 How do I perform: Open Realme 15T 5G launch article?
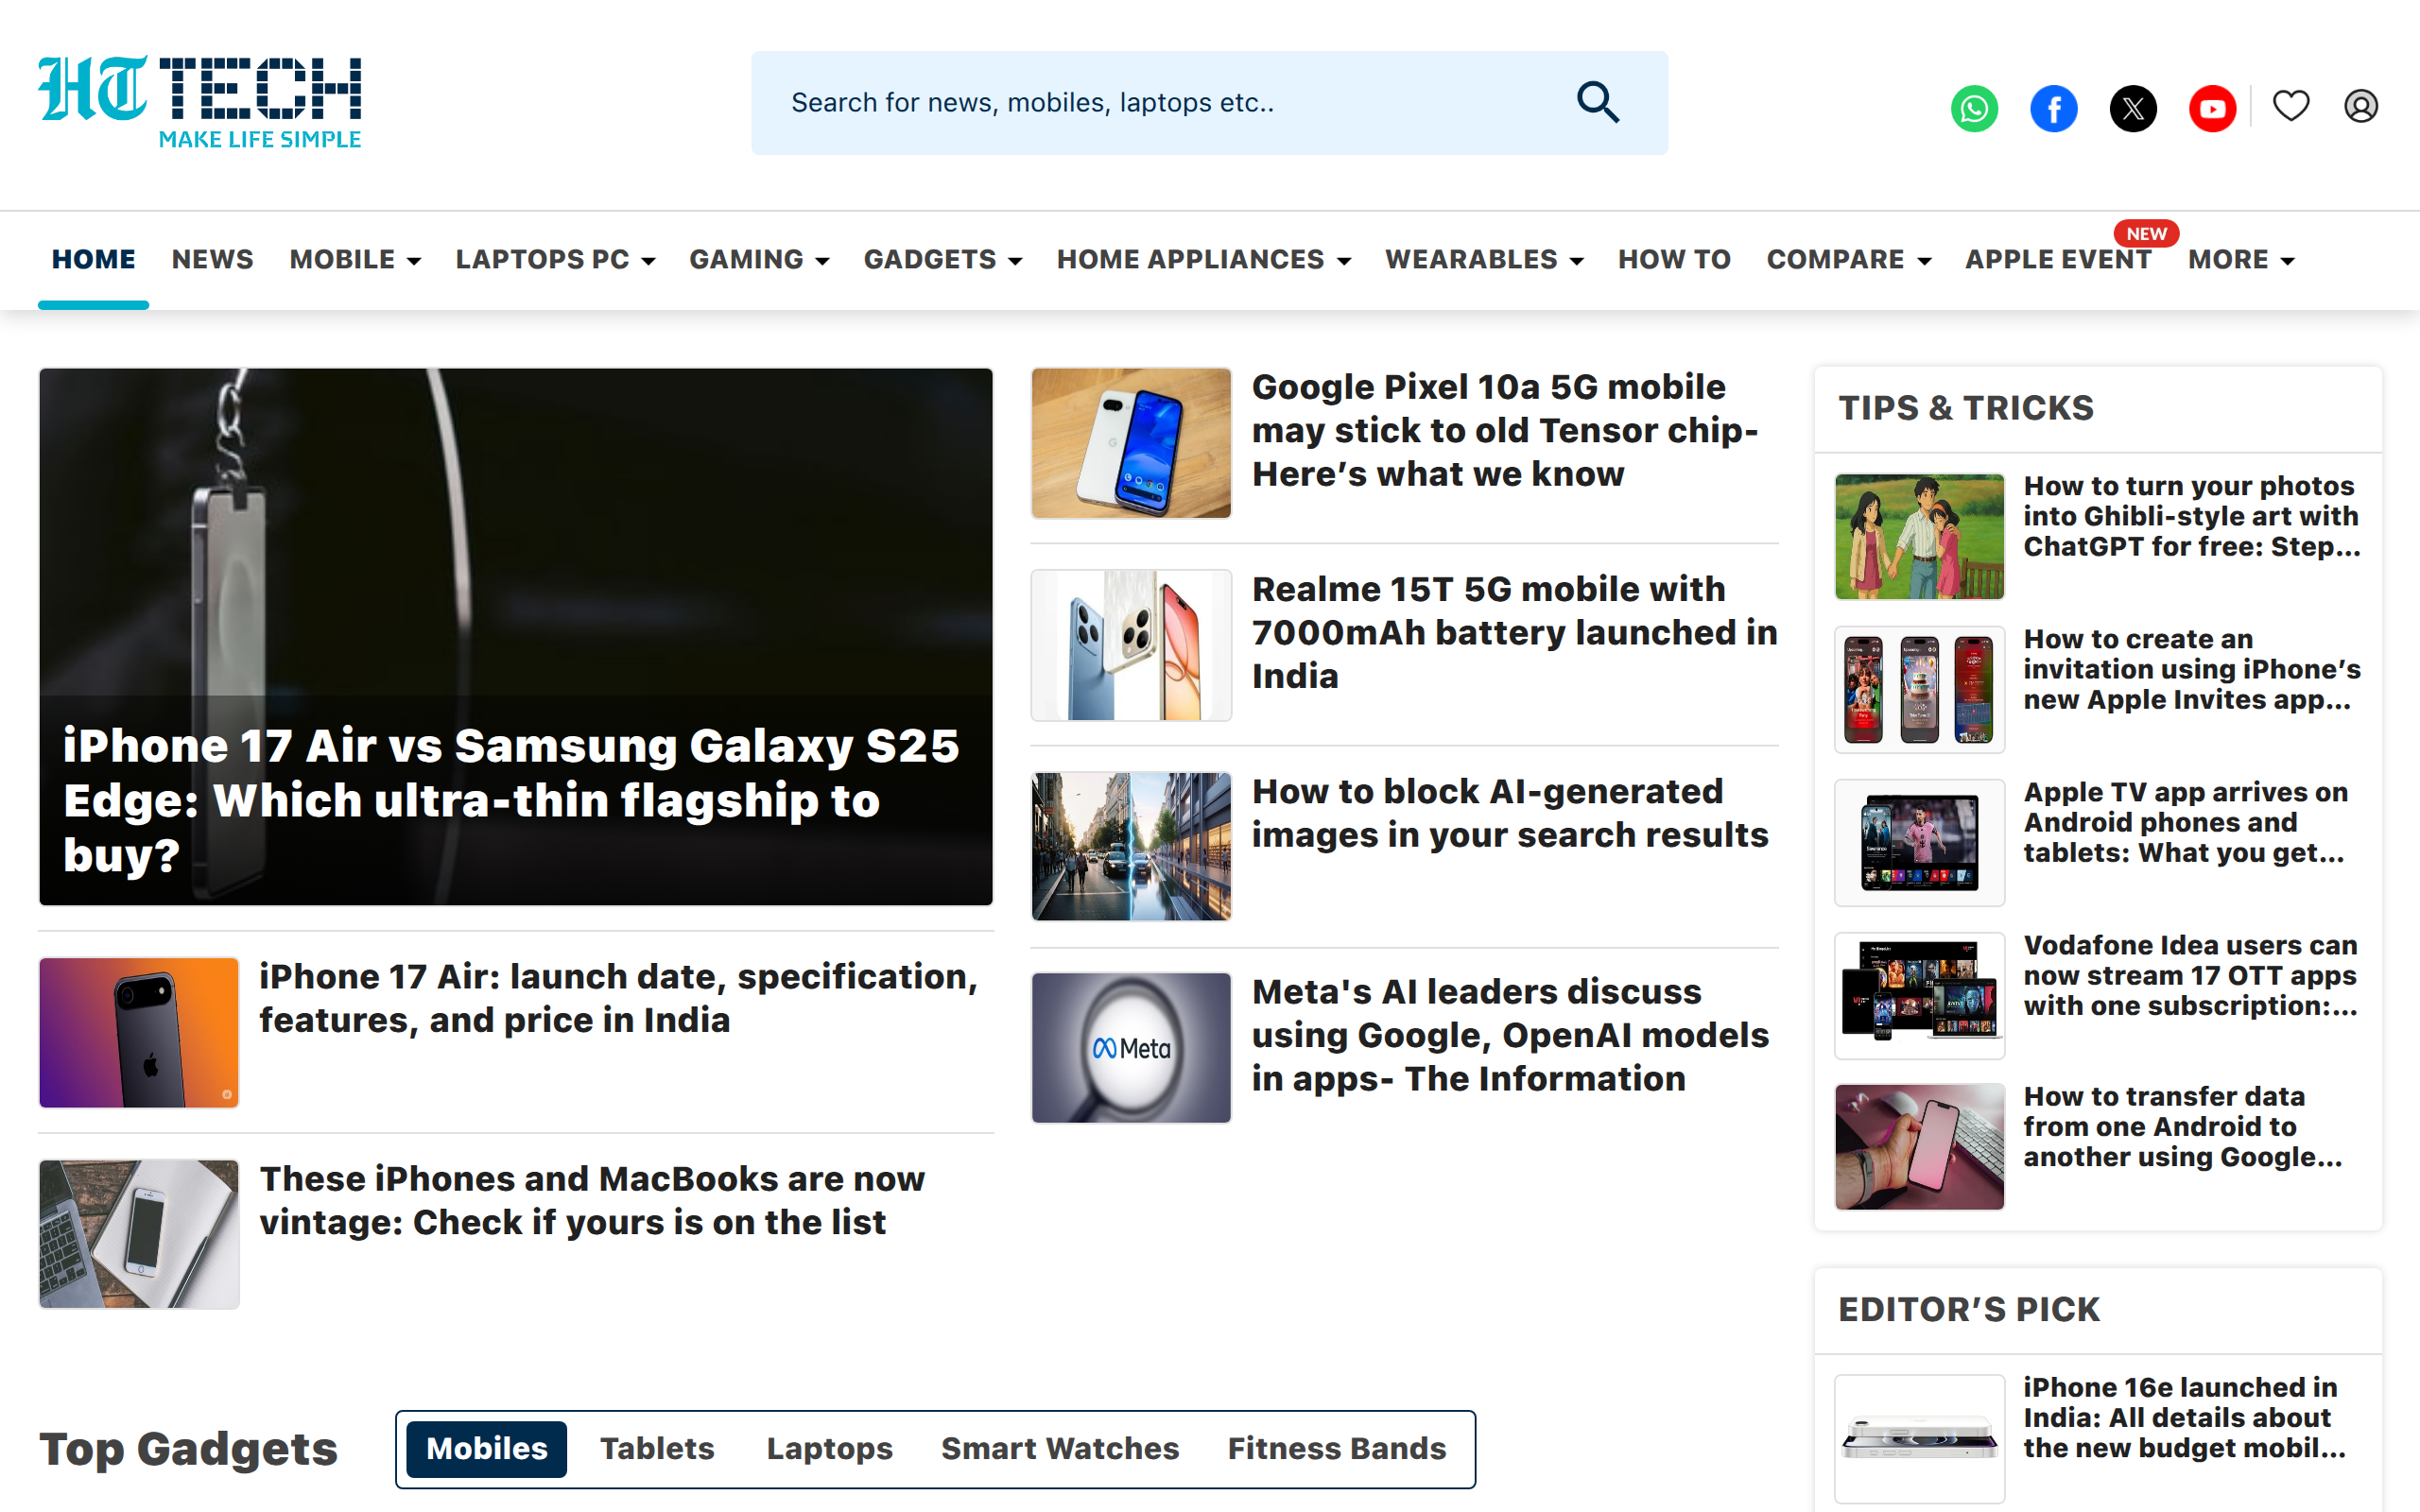tap(1514, 632)
